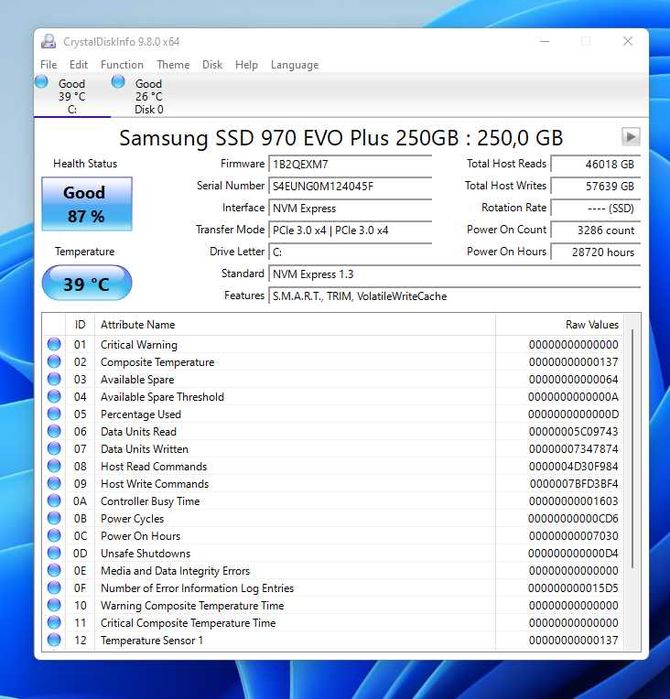Click the Power On Count value 3286 count
670x699 pixels.
[596, 230]
